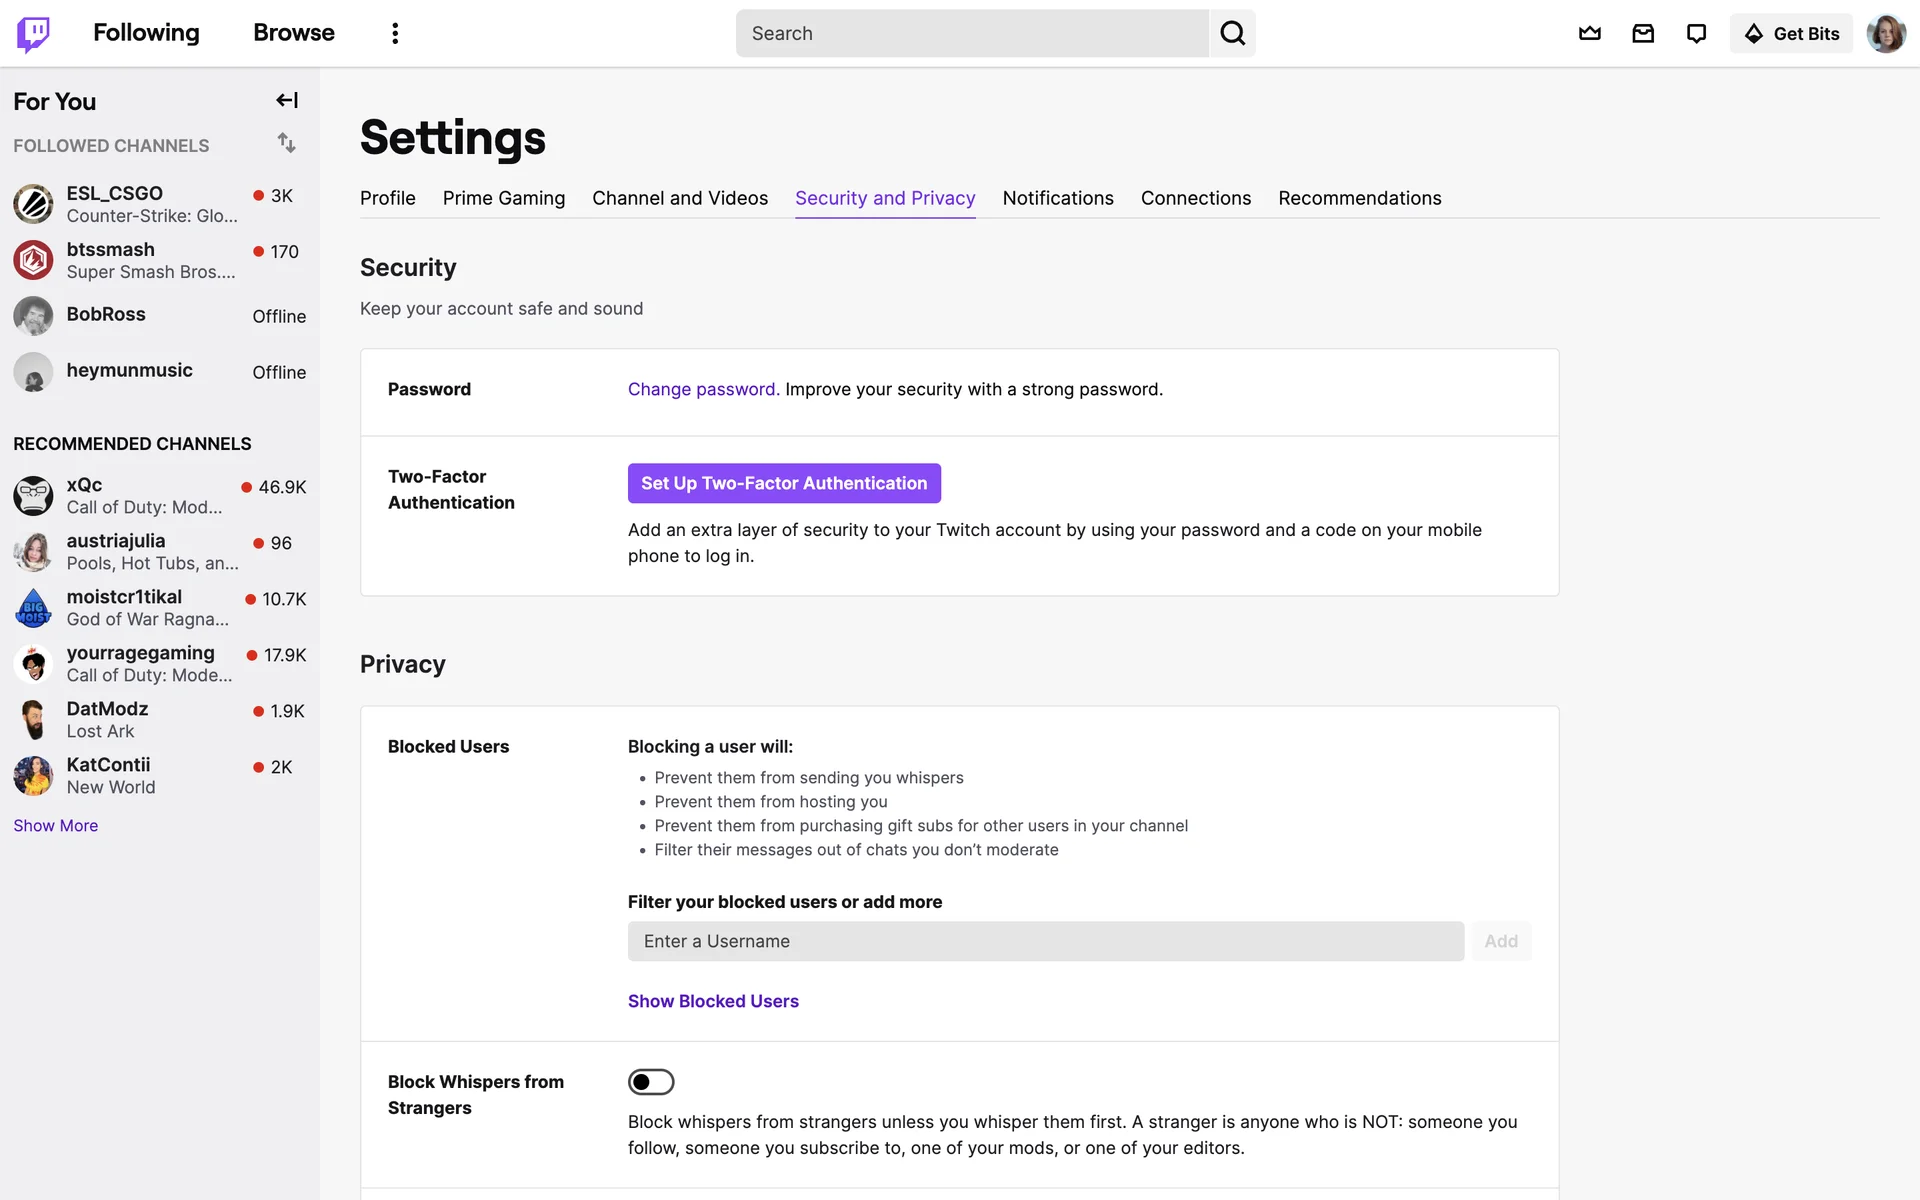Open the notifications inbox icon

(x=1643, y=33)
